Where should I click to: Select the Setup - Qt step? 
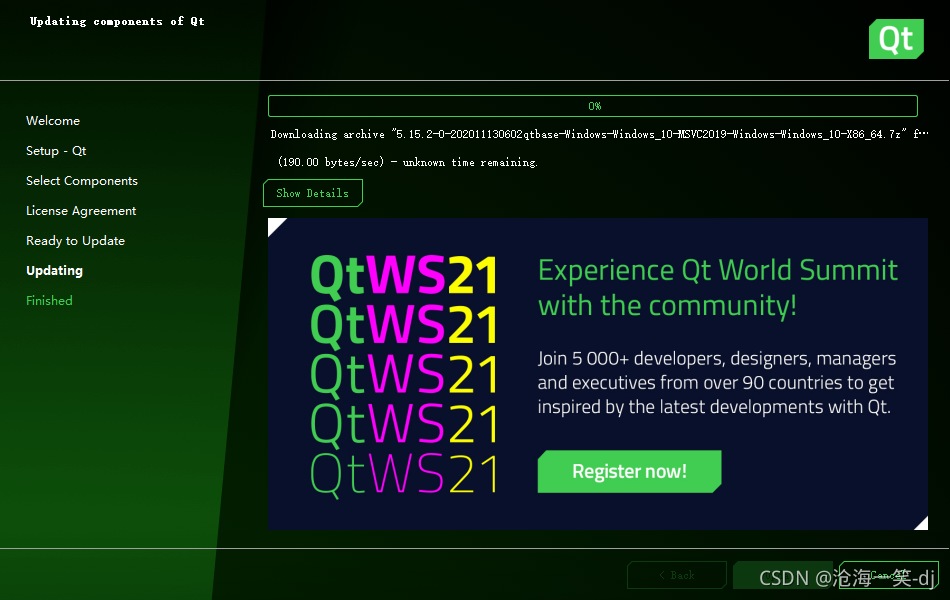56,151
